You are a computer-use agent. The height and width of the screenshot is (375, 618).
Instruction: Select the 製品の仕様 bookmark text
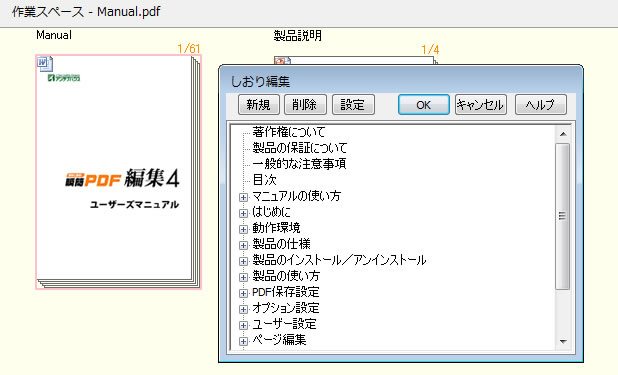coord(281,244)
